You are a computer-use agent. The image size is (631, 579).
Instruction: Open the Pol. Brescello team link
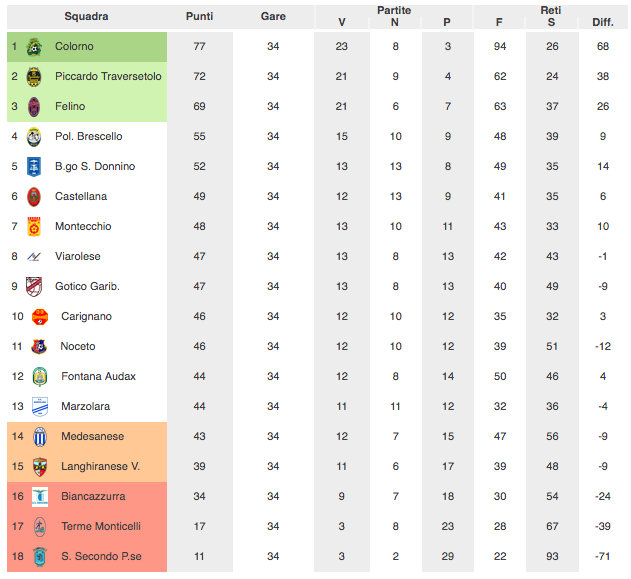coord(89,136)
